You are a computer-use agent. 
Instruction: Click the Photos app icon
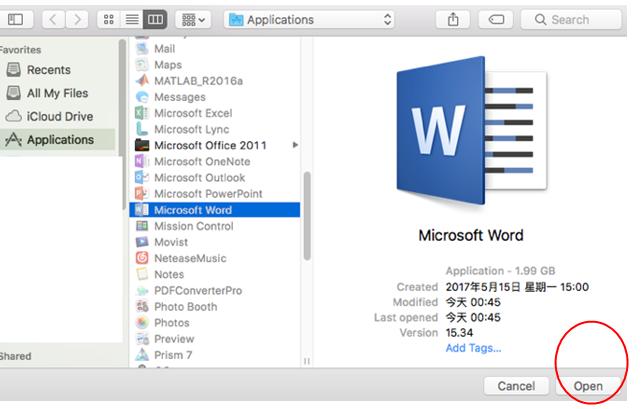[x=142, y=323]
